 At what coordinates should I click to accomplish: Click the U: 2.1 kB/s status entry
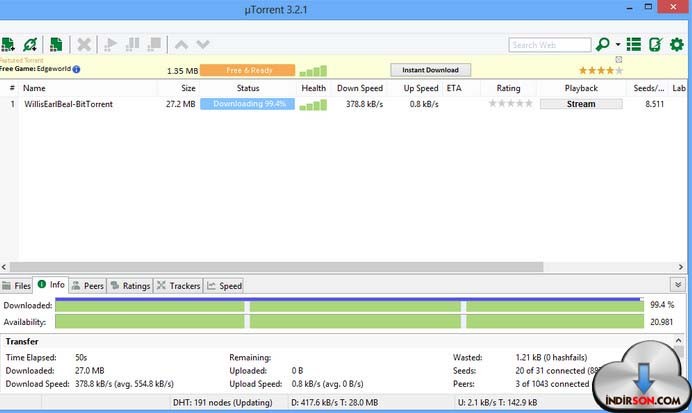tap(497, 402)
